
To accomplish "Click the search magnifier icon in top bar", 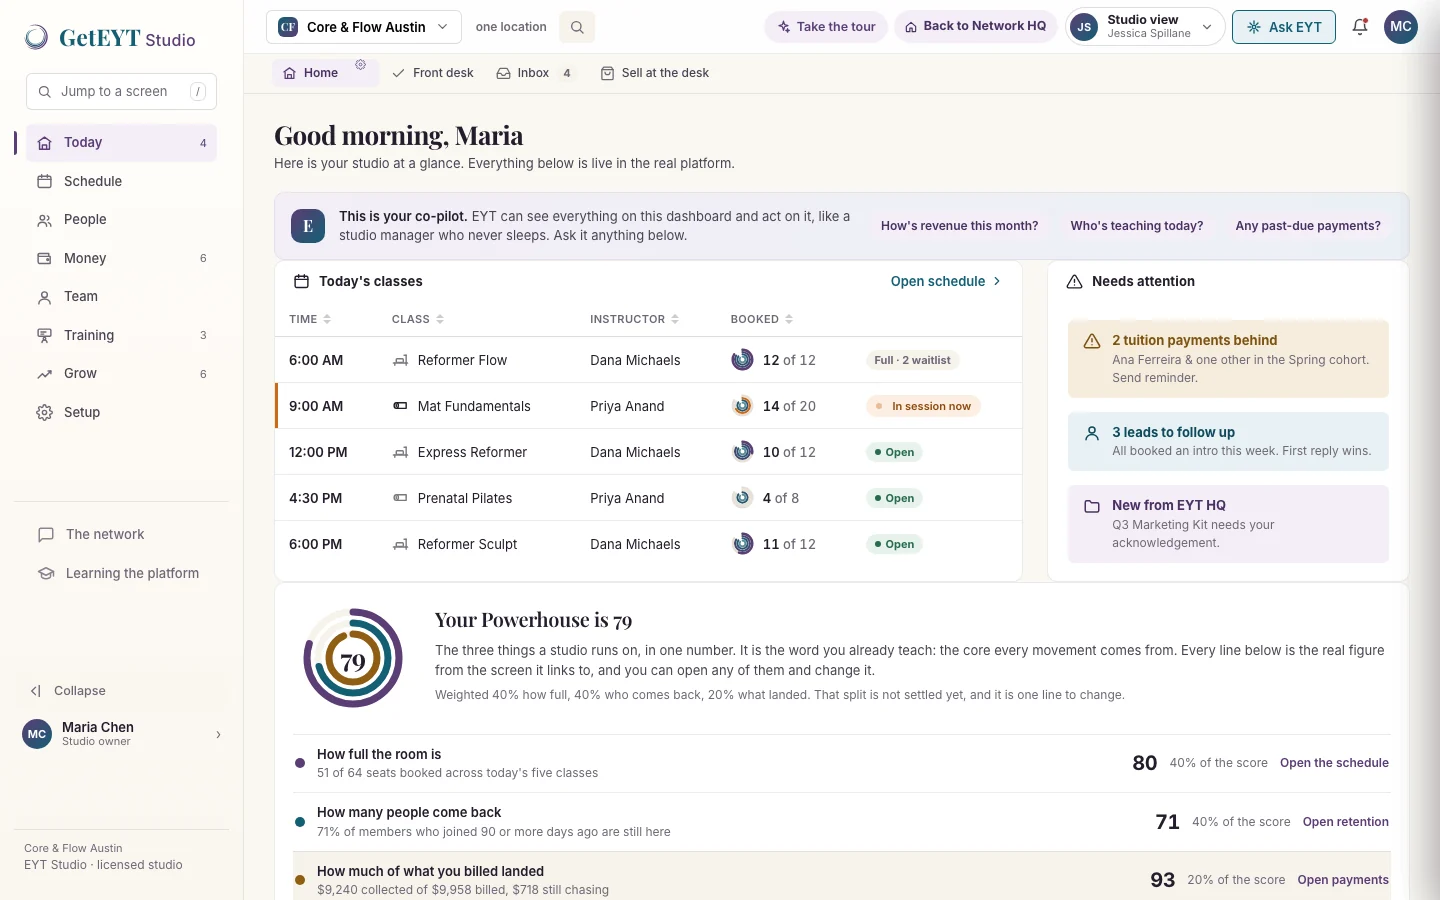I will (x=577, y=27).
